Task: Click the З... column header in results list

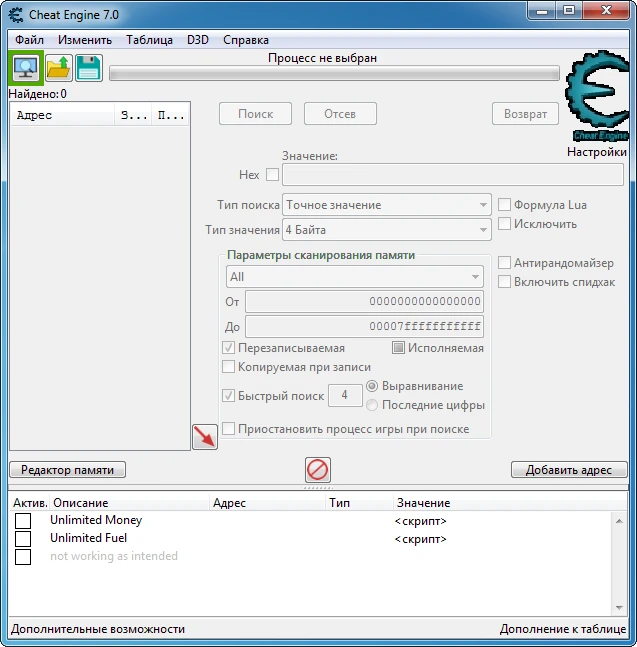Action: pos(133,115)
